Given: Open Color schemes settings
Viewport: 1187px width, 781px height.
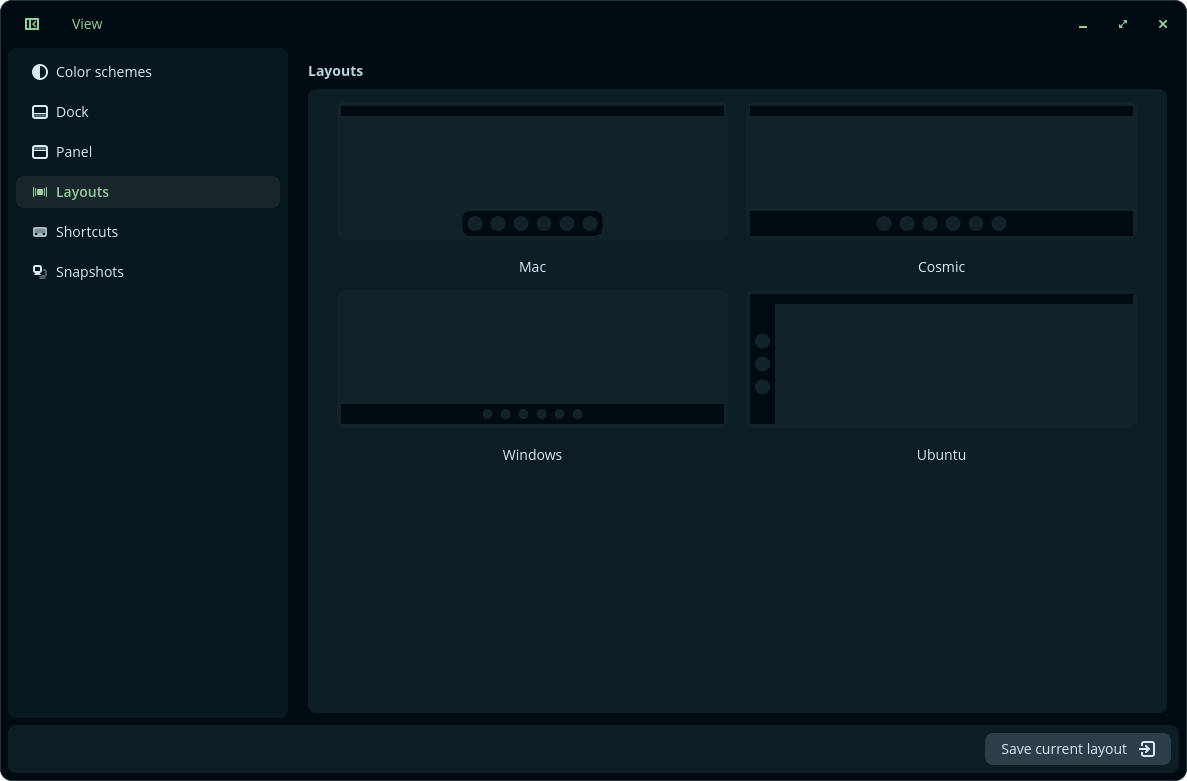Looking at the screenshot, I should point(148,72).
